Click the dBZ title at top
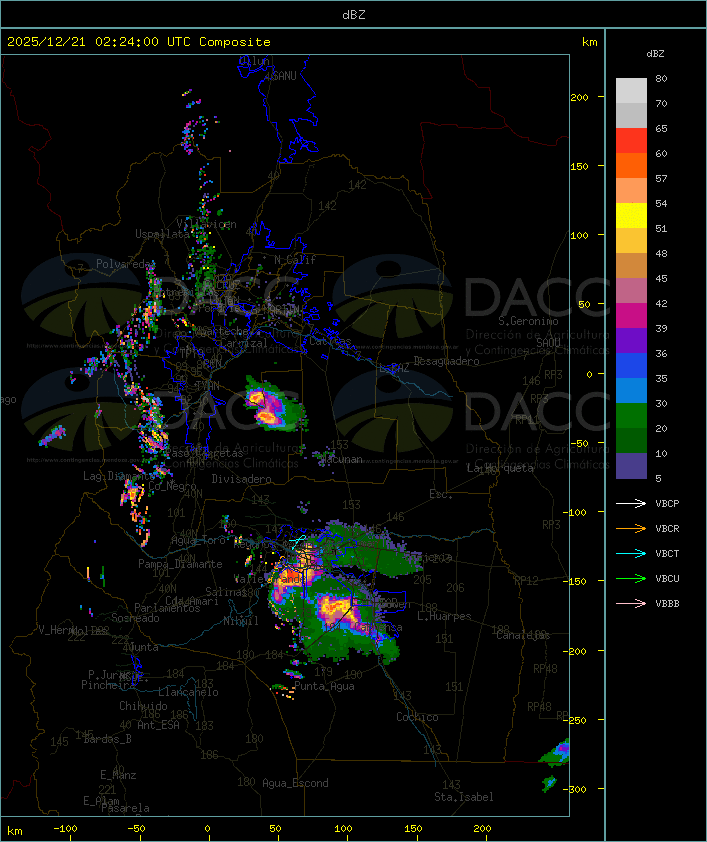This screenshot has height=842, width=707. click(x=354, y=14)
